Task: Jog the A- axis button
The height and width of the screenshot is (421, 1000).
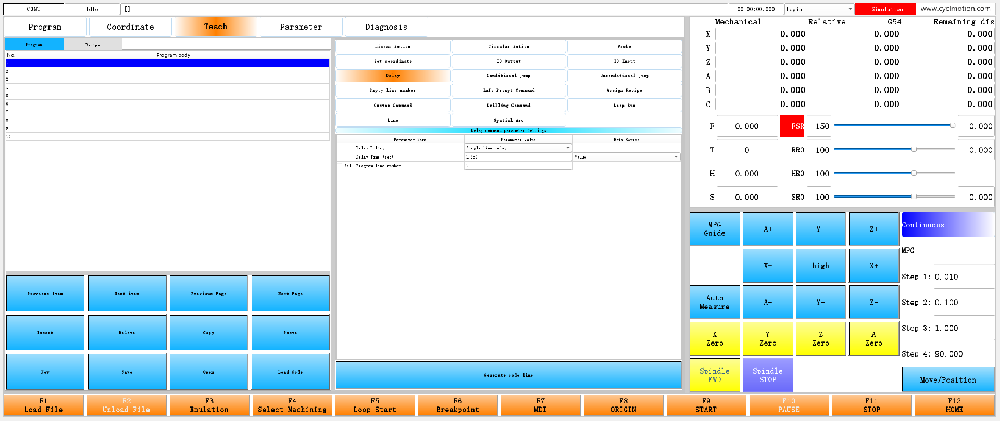Action: click(768, 302)
